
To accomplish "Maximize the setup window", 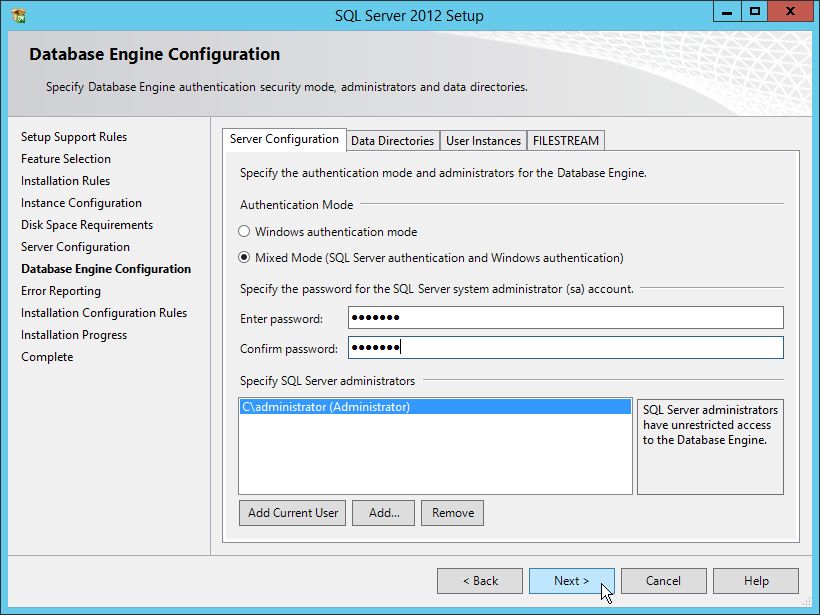I will (755, 12).
